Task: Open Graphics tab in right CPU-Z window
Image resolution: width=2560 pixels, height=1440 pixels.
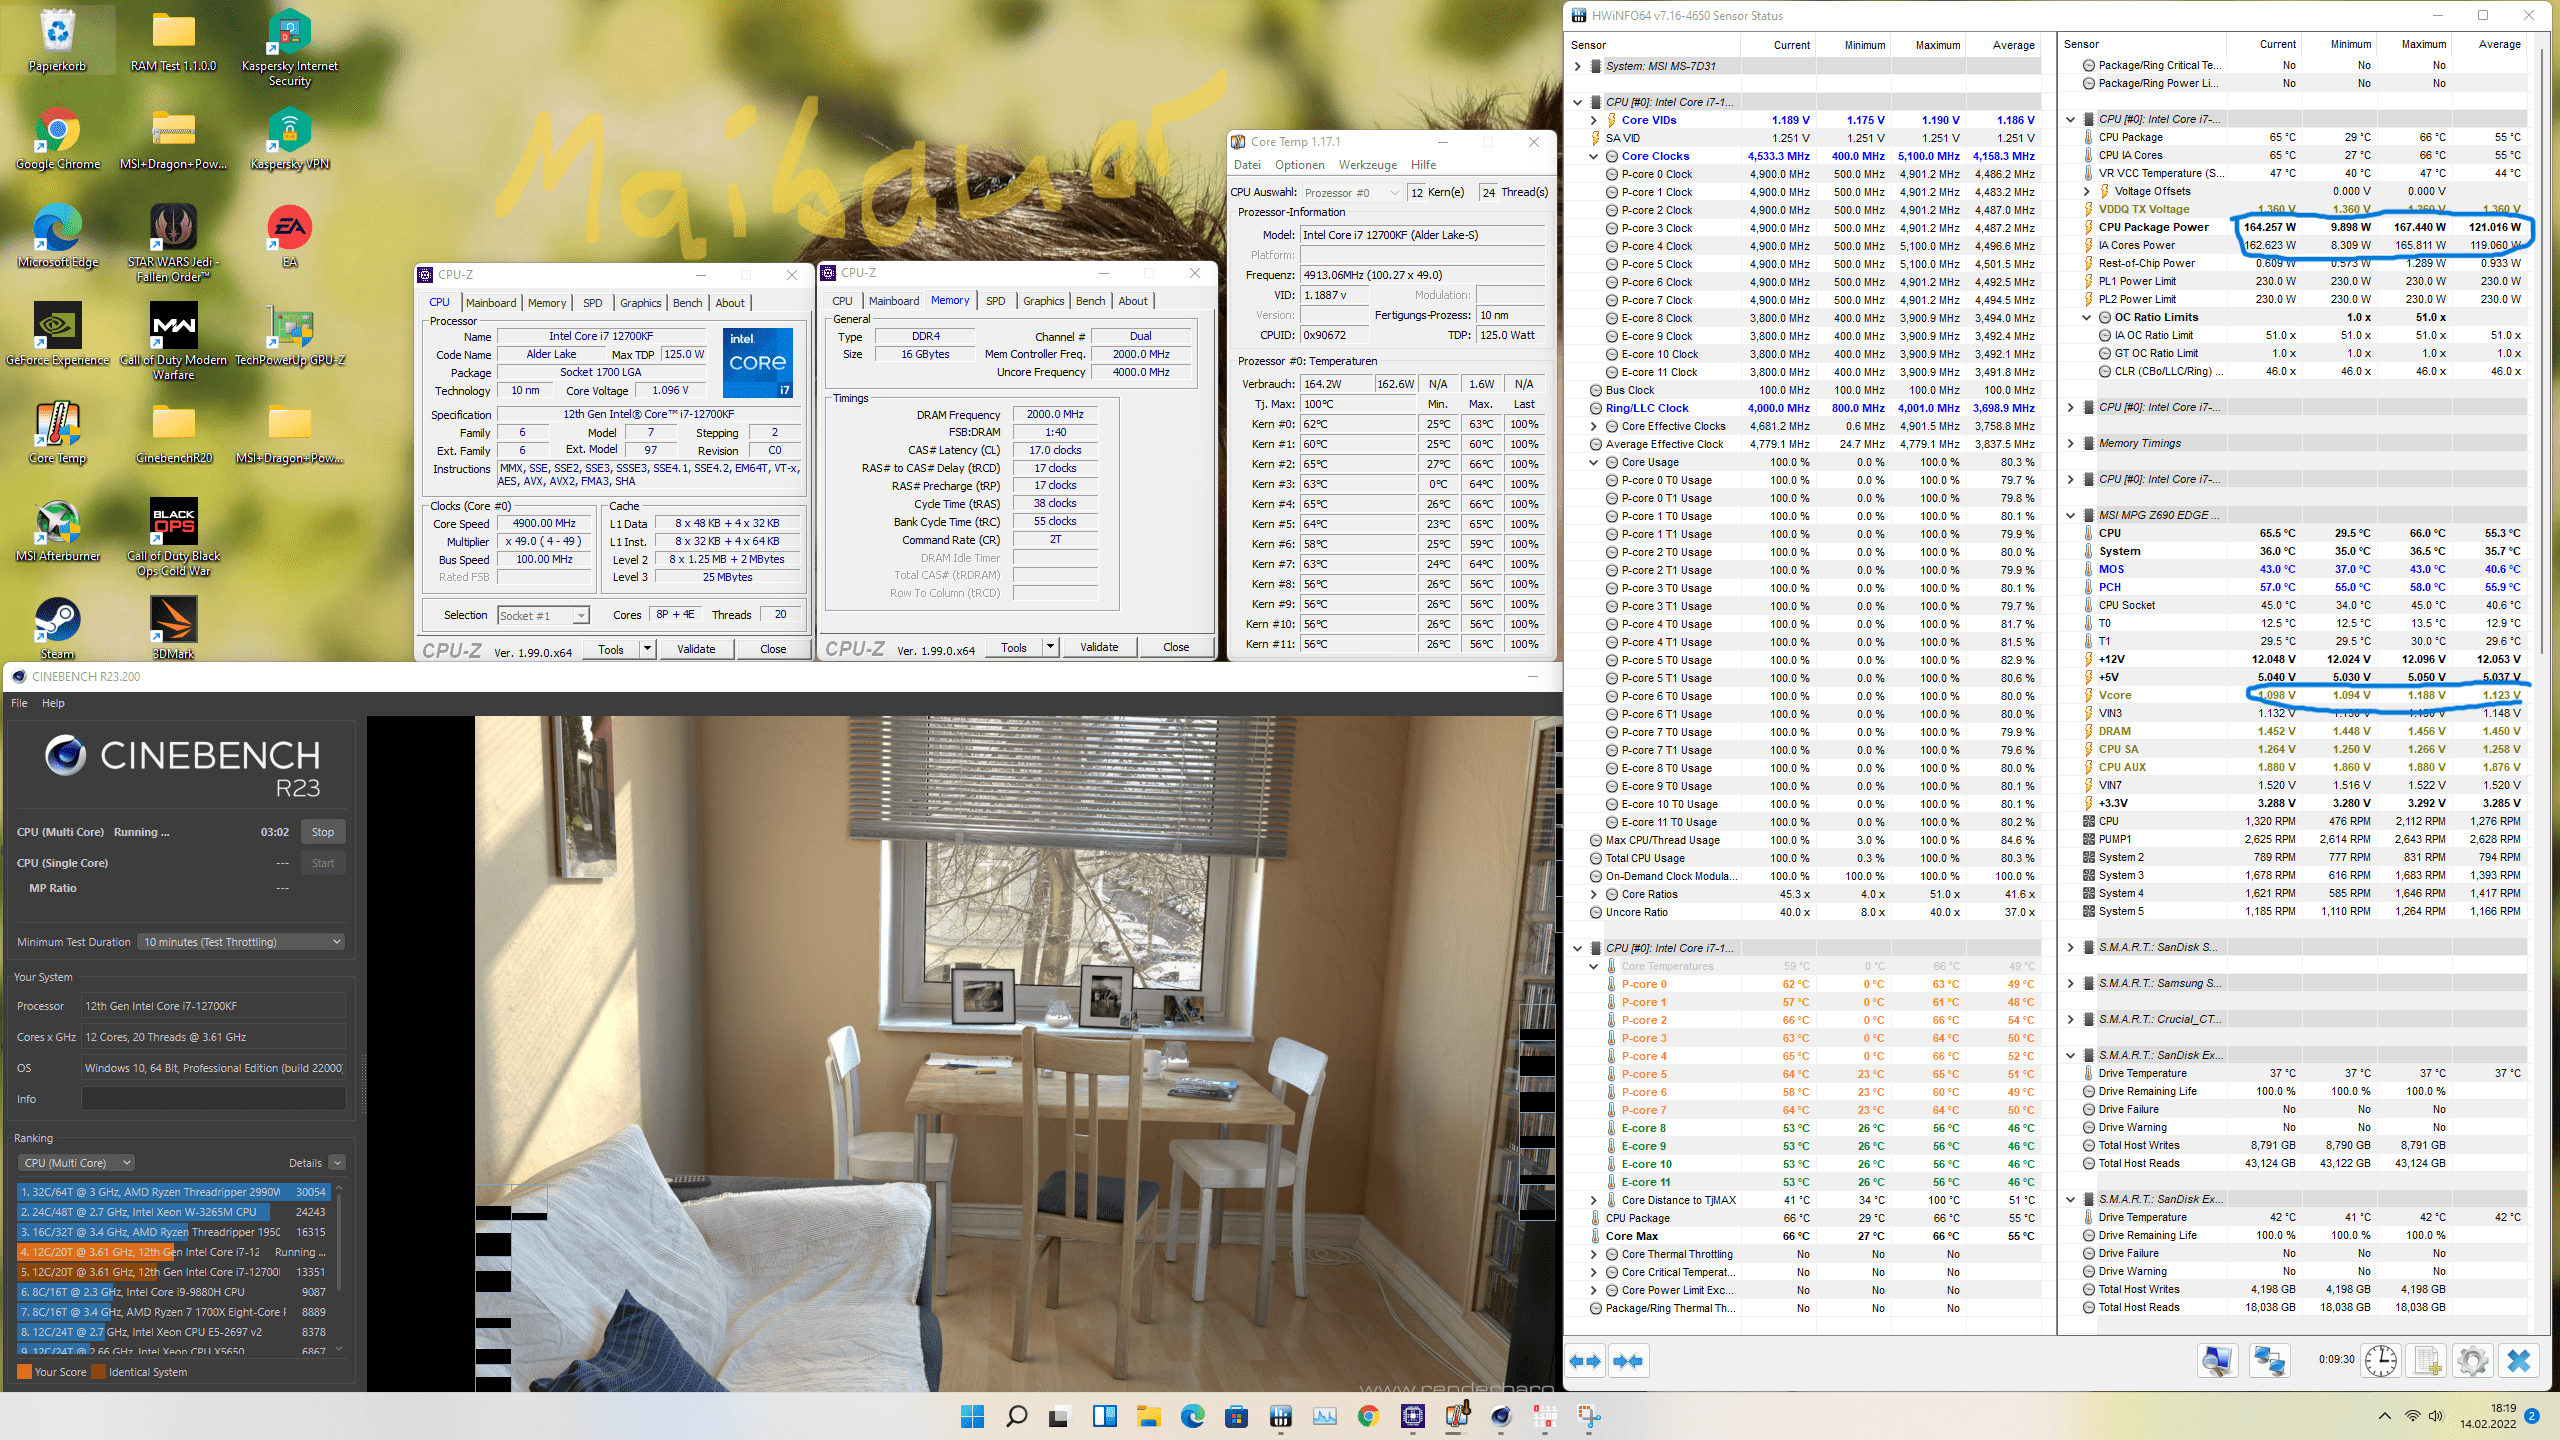Action: point(1043,301)
